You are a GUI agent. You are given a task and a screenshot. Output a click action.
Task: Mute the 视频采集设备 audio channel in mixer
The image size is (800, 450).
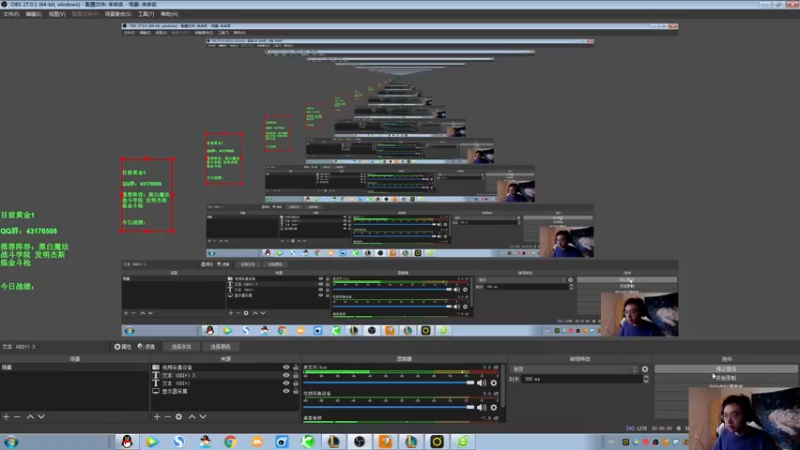tap(481, 407)
